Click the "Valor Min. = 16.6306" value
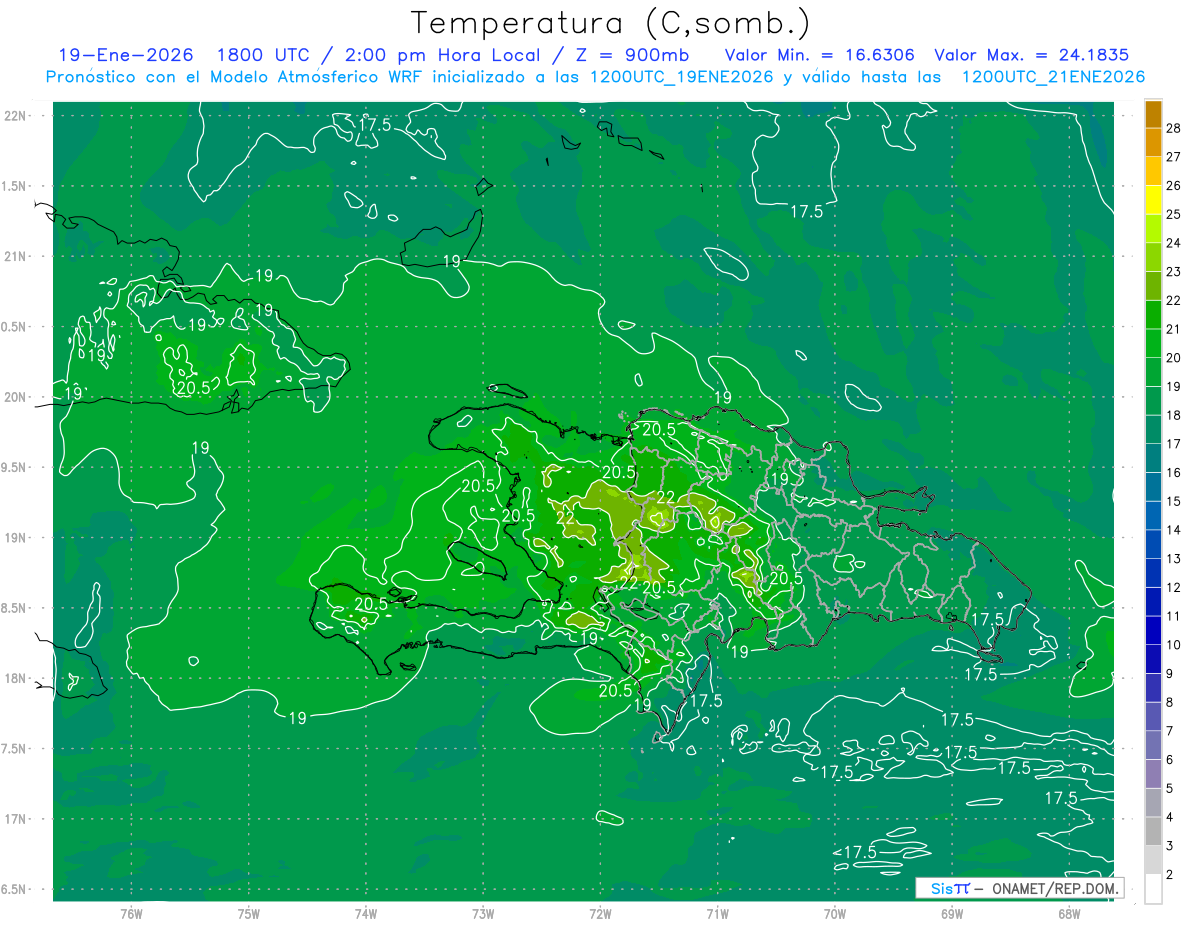Viewport: 1200px width, 927px height. [819, 56]
